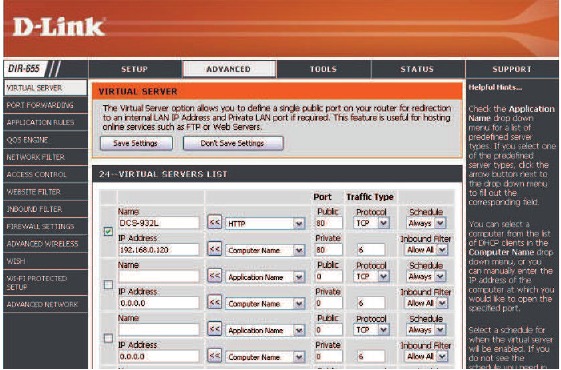
Task: Click the Virtual Server section heading
Action: pos(138,92)
